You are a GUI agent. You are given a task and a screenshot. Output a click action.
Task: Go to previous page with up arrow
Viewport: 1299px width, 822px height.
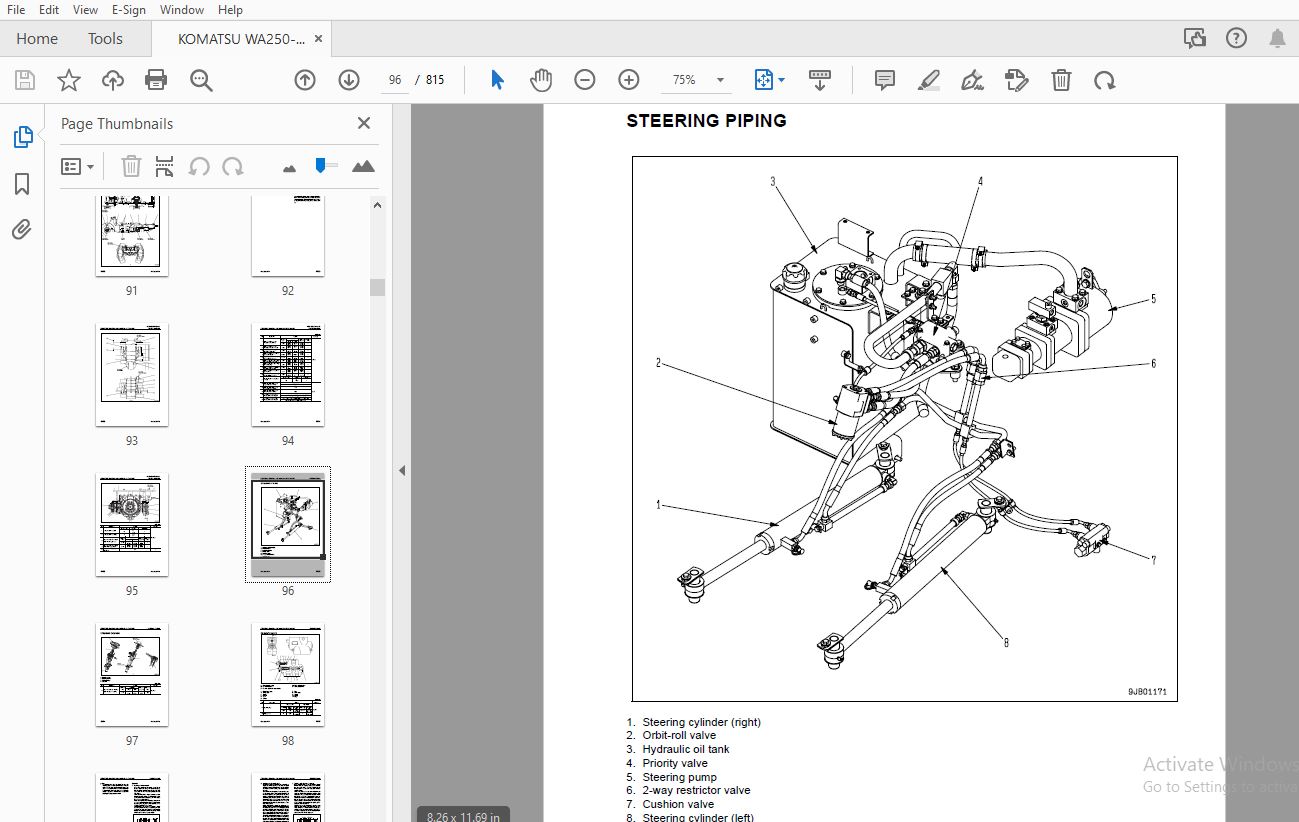305,80
